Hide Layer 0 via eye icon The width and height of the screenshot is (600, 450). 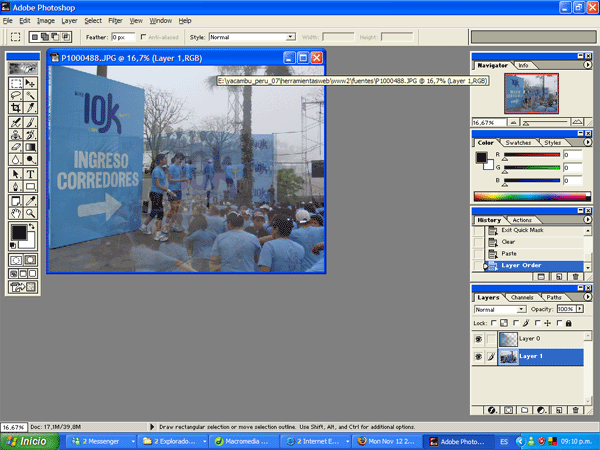478,339
